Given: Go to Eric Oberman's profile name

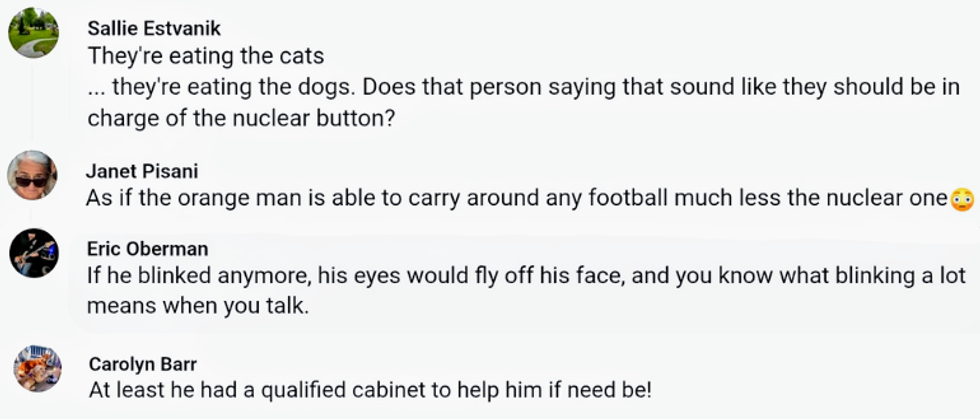Looking at the screenshot, I should tap(147, 249).
